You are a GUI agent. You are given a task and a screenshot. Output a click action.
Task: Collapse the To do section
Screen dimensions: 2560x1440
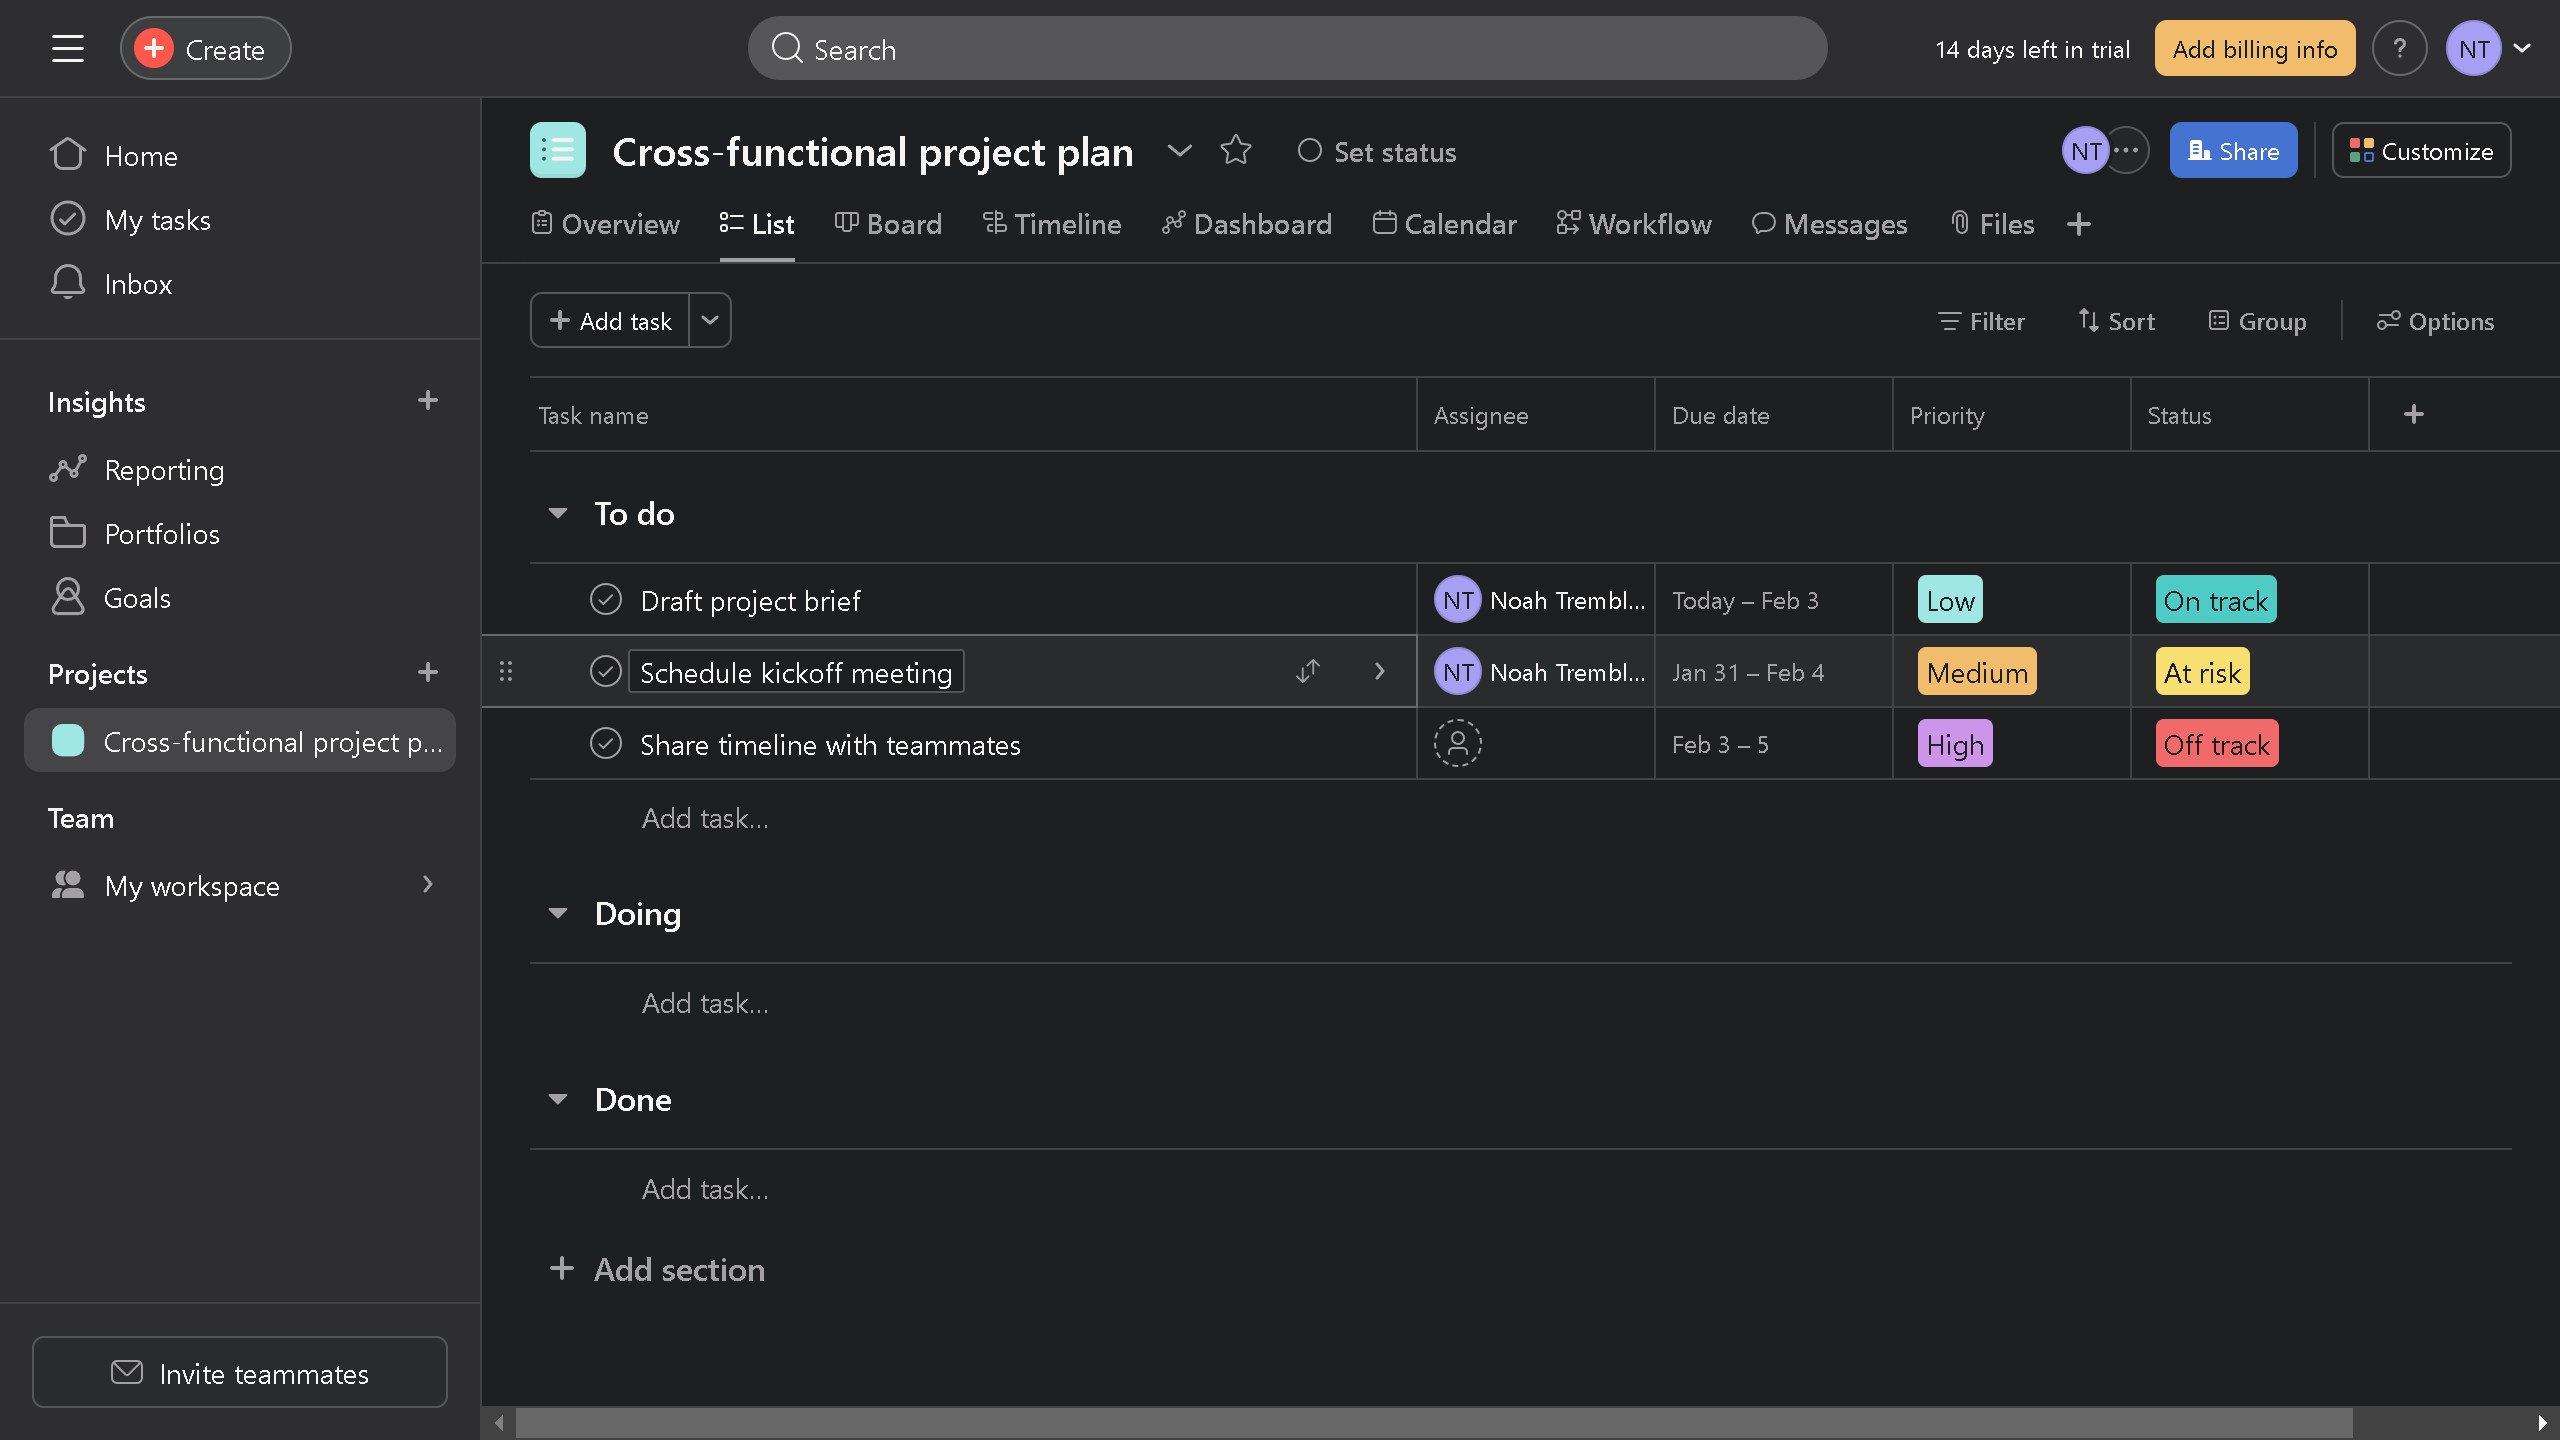(x=558, y=514)
